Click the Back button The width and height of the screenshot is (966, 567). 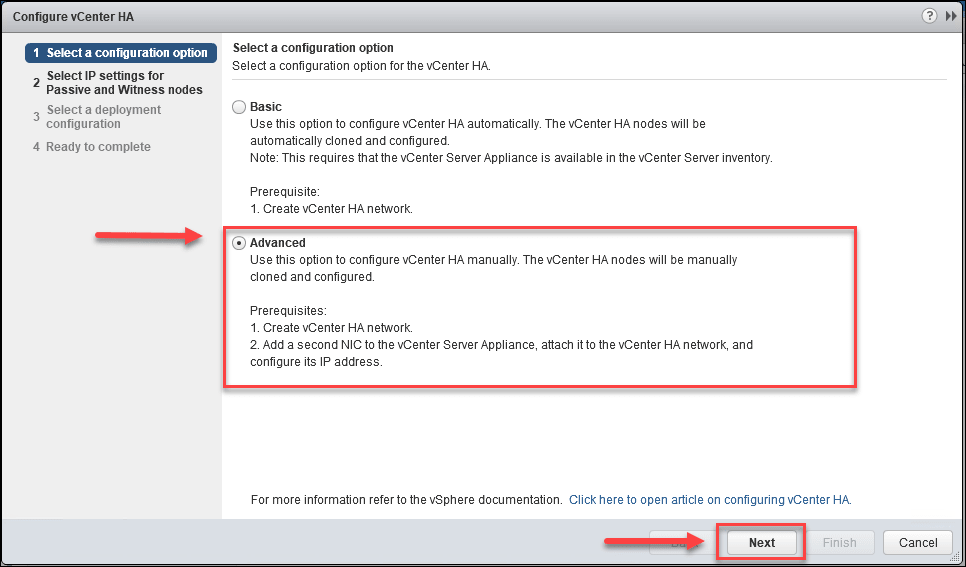point(684,542)
